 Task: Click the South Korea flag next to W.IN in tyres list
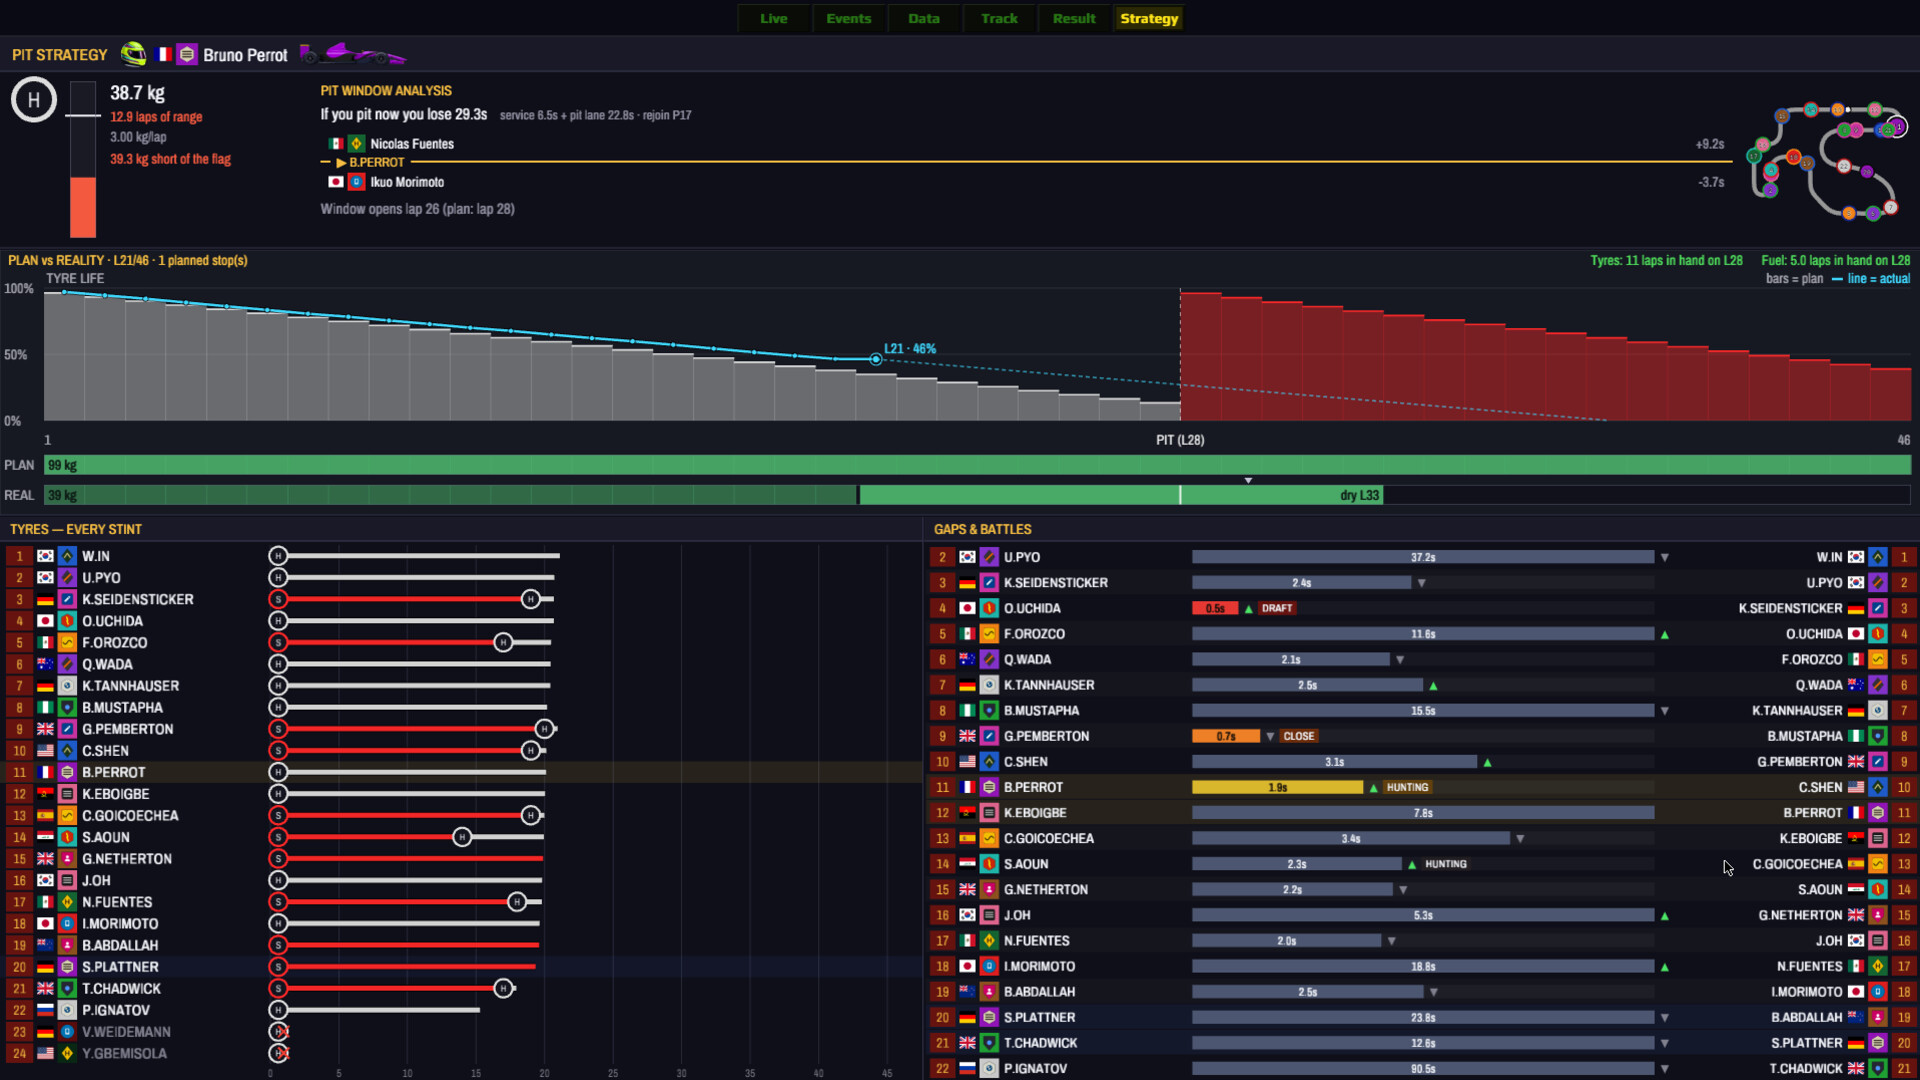pyautogui.click(x=45, y=556)
